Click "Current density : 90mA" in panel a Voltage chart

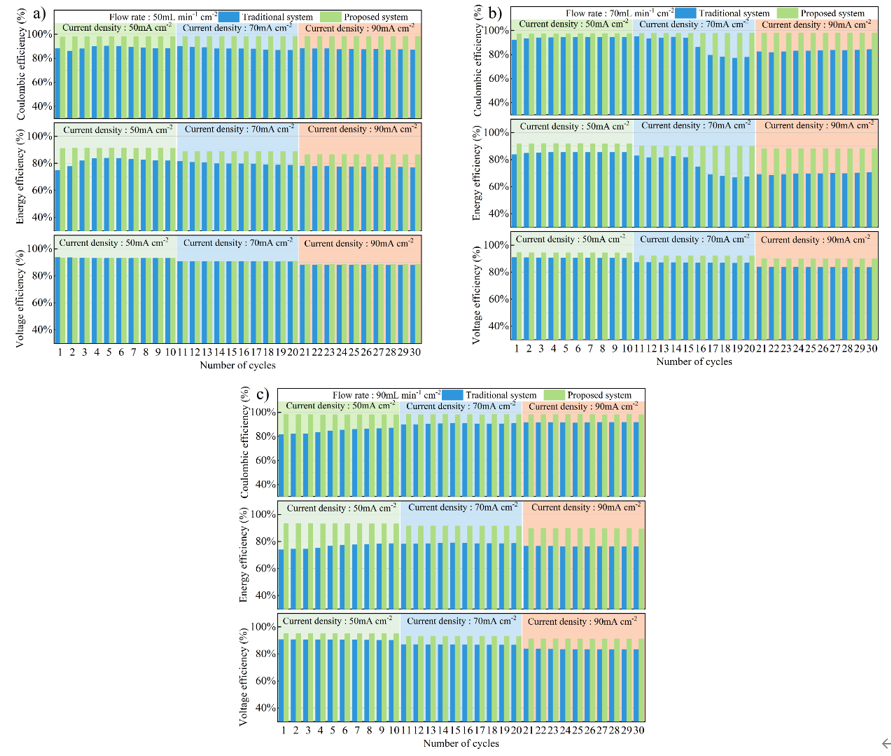click(359, 243)
